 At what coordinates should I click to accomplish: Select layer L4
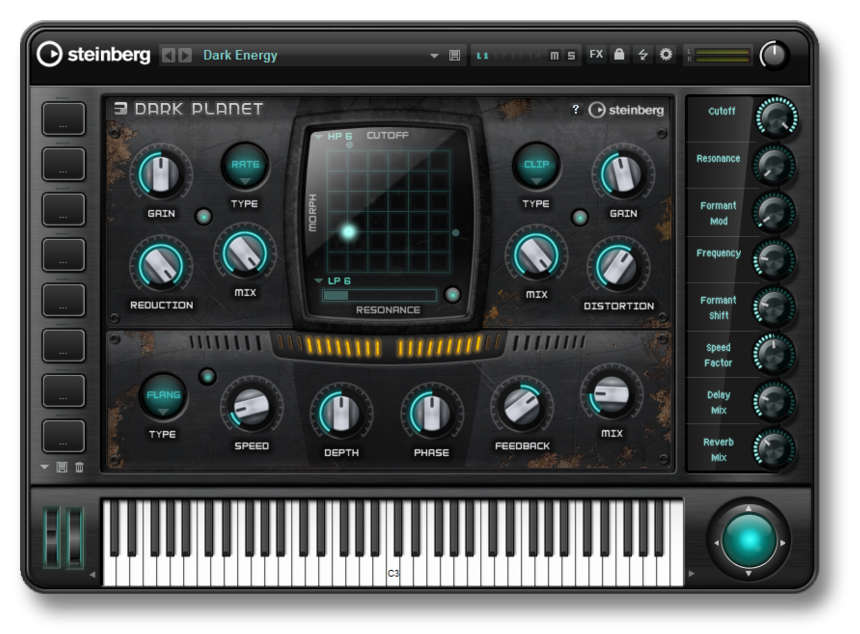pos(535,55)
